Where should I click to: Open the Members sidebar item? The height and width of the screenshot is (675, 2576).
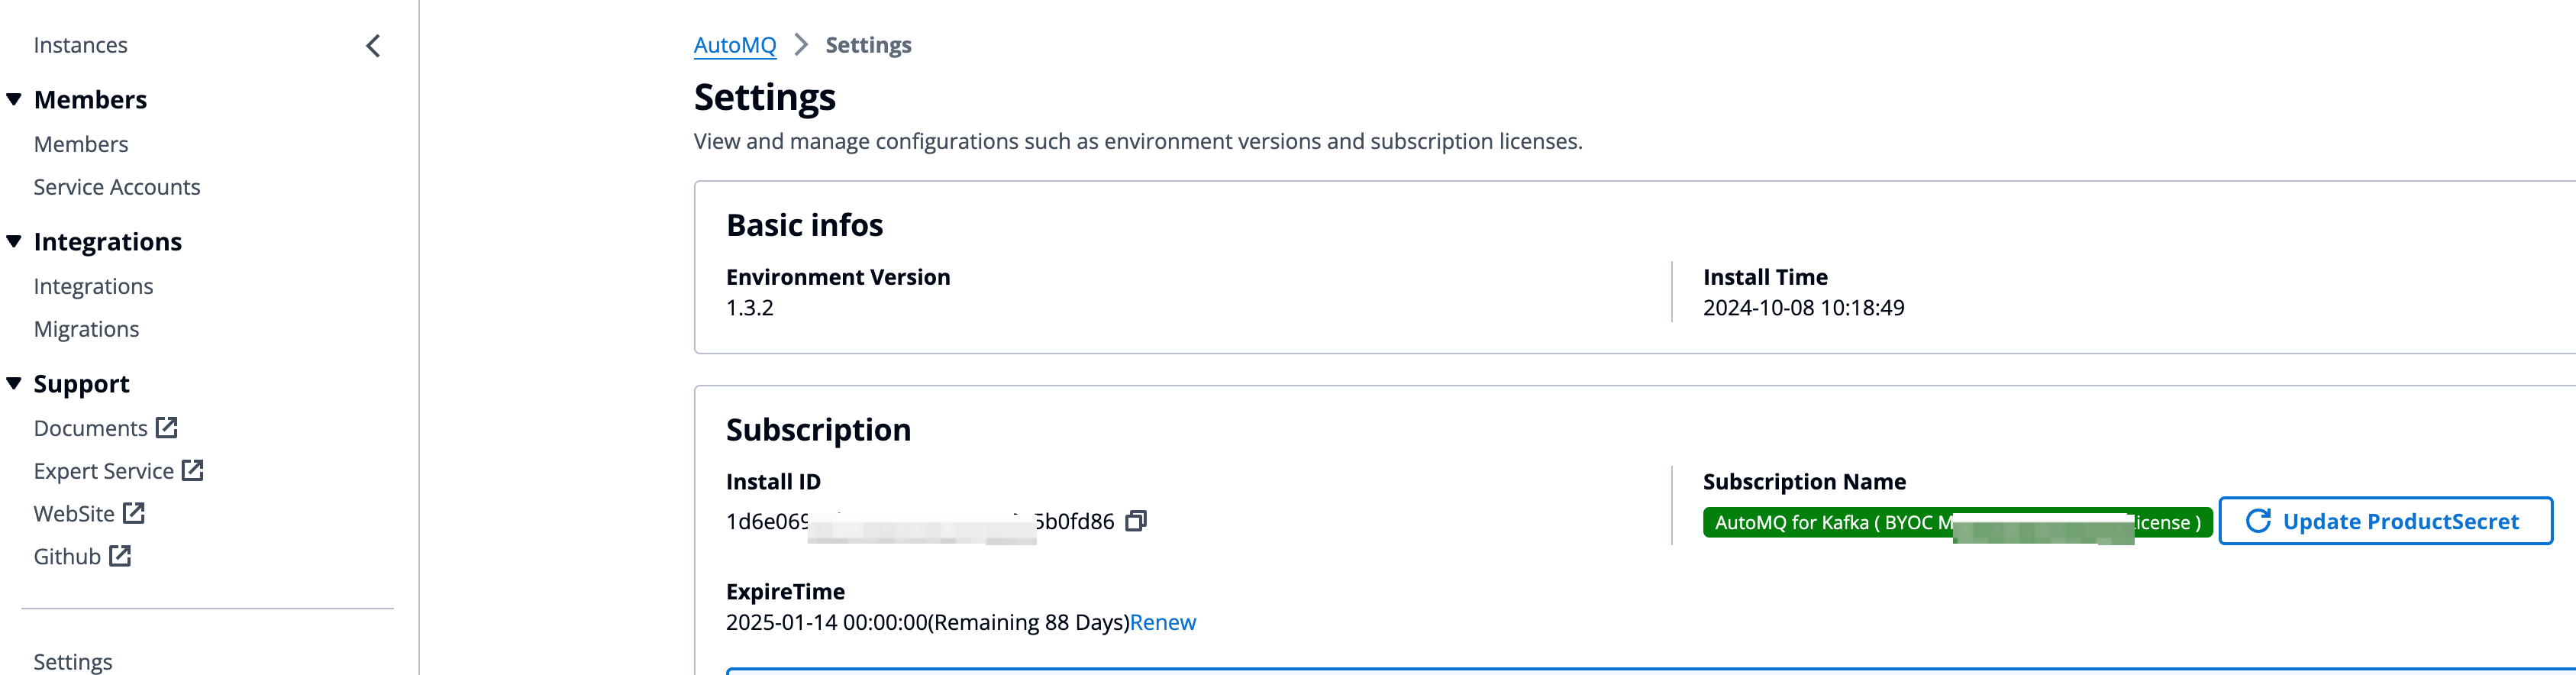[x=81, y=144]
